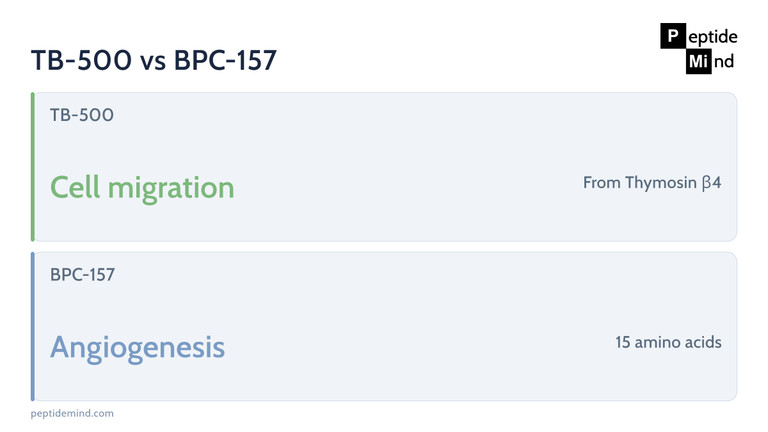Click 'vs' in the main title
768x432 pixels.
153,62
